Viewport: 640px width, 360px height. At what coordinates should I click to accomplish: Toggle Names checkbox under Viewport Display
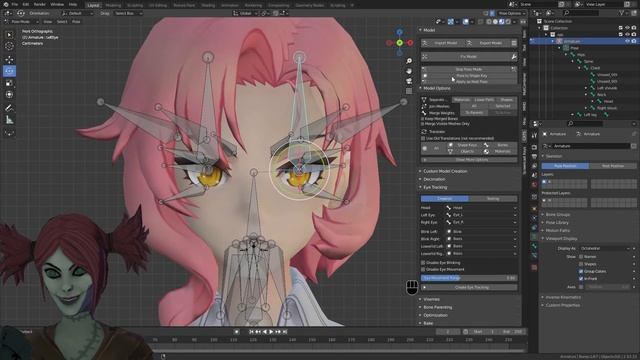[x=581, y=257]
